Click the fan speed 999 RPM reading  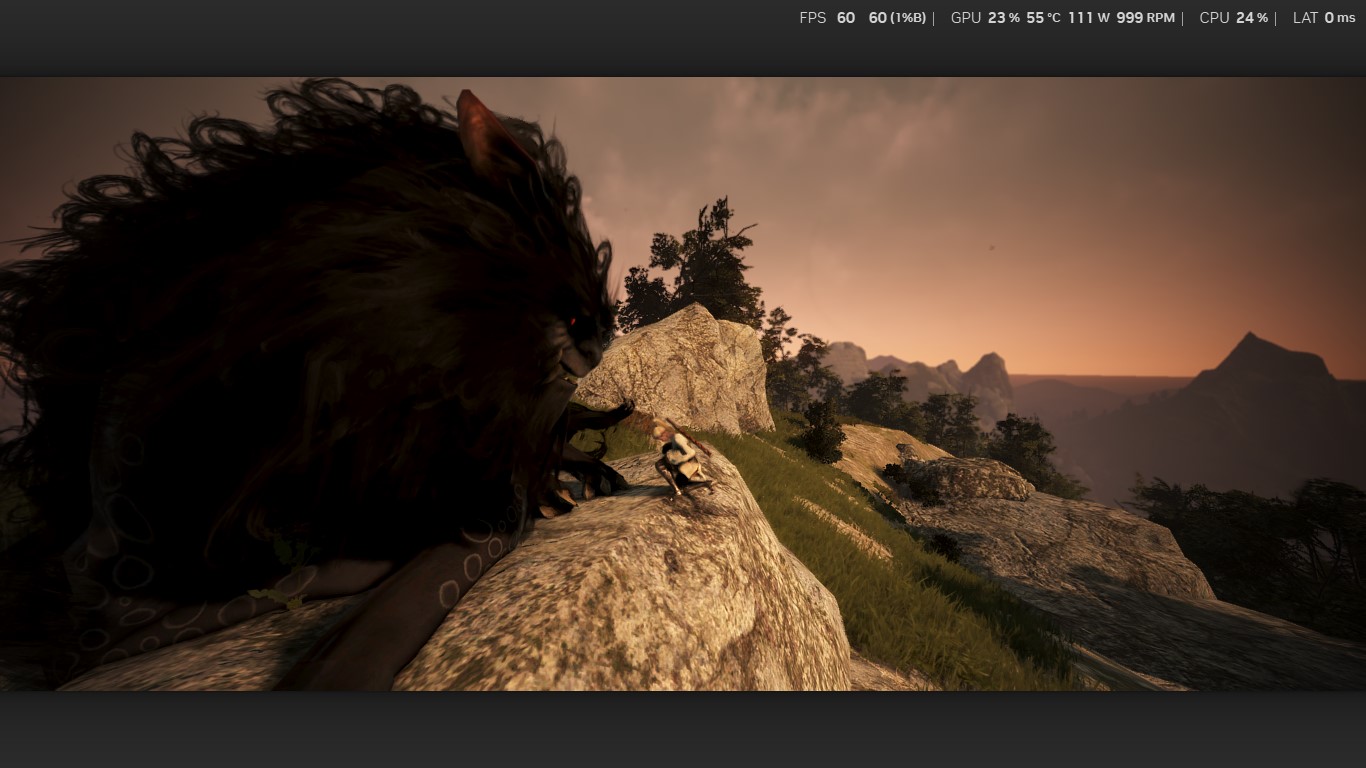pos(1145,18)
